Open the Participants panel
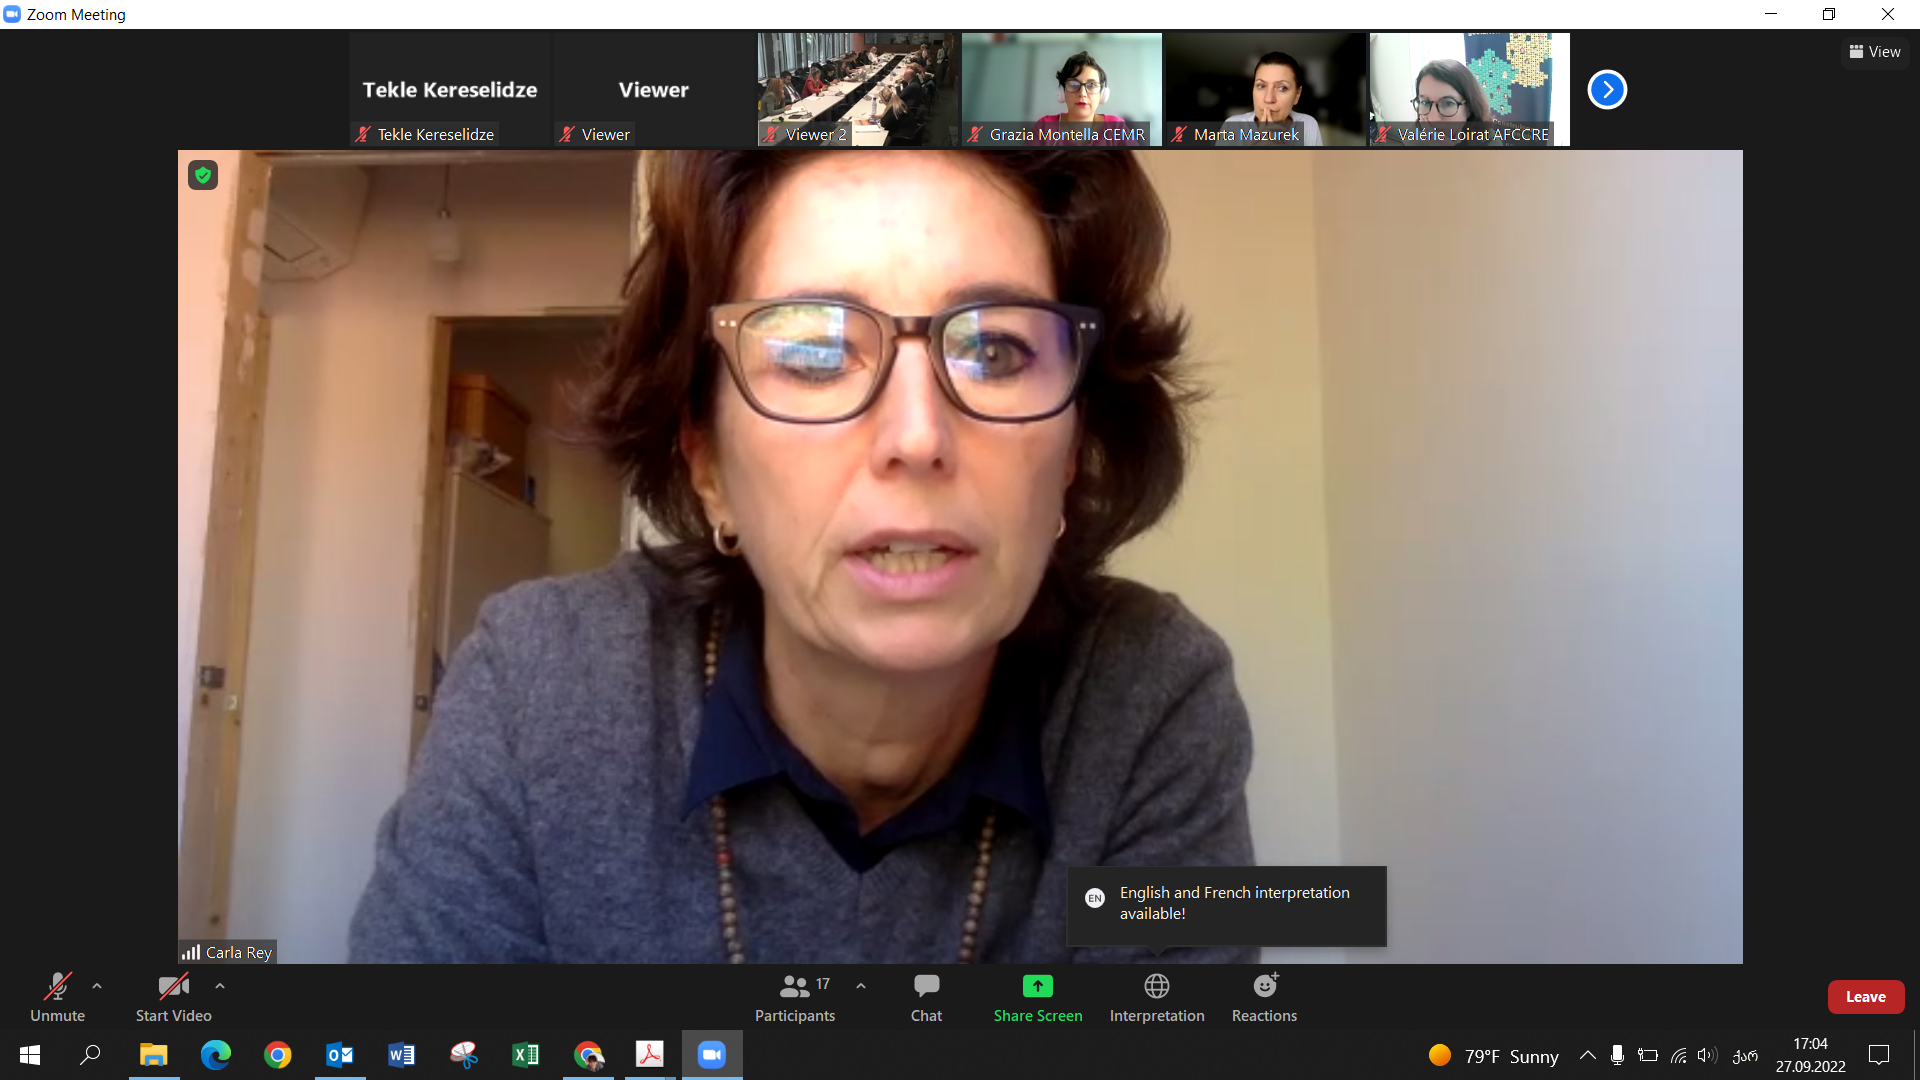Screen dimensions: 1920x1080 [795, 997]
